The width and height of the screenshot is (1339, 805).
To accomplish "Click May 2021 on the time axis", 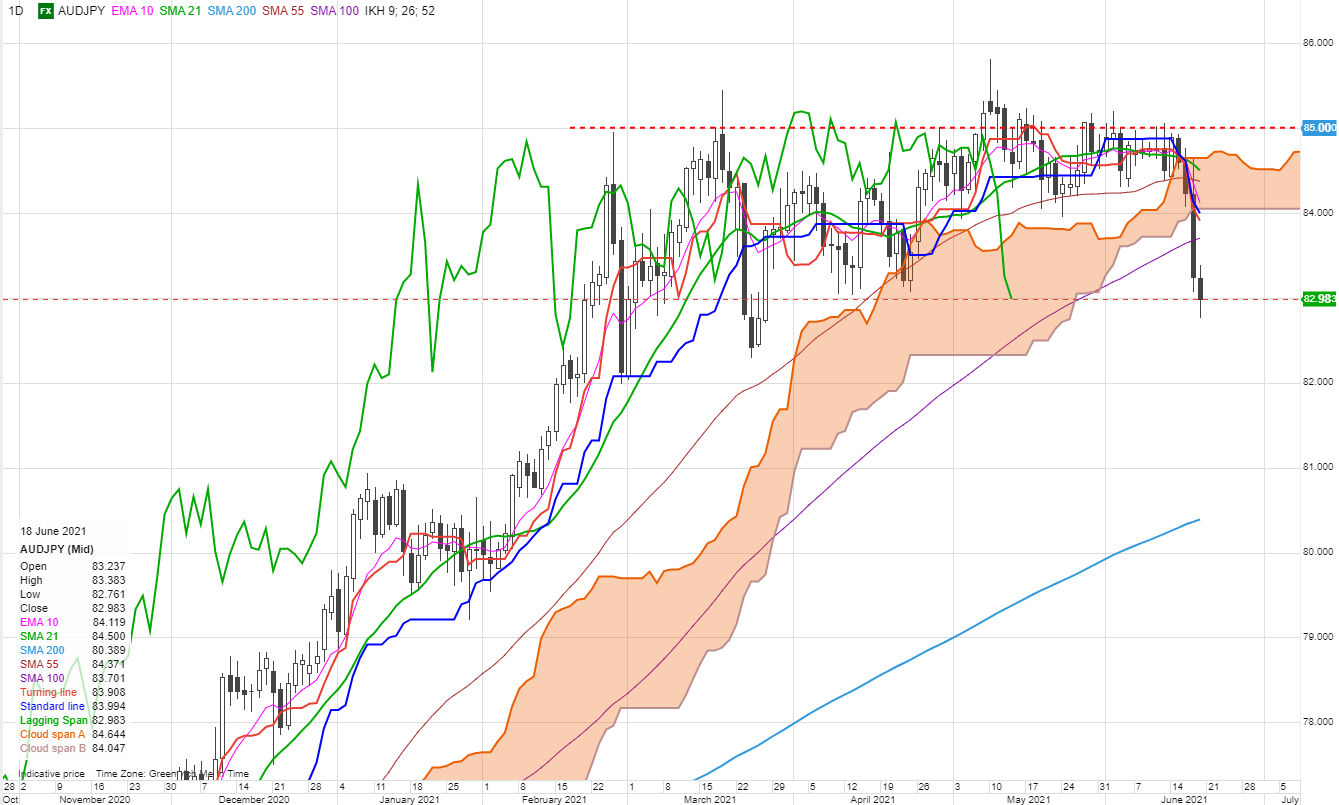I will pos(1027,799).
